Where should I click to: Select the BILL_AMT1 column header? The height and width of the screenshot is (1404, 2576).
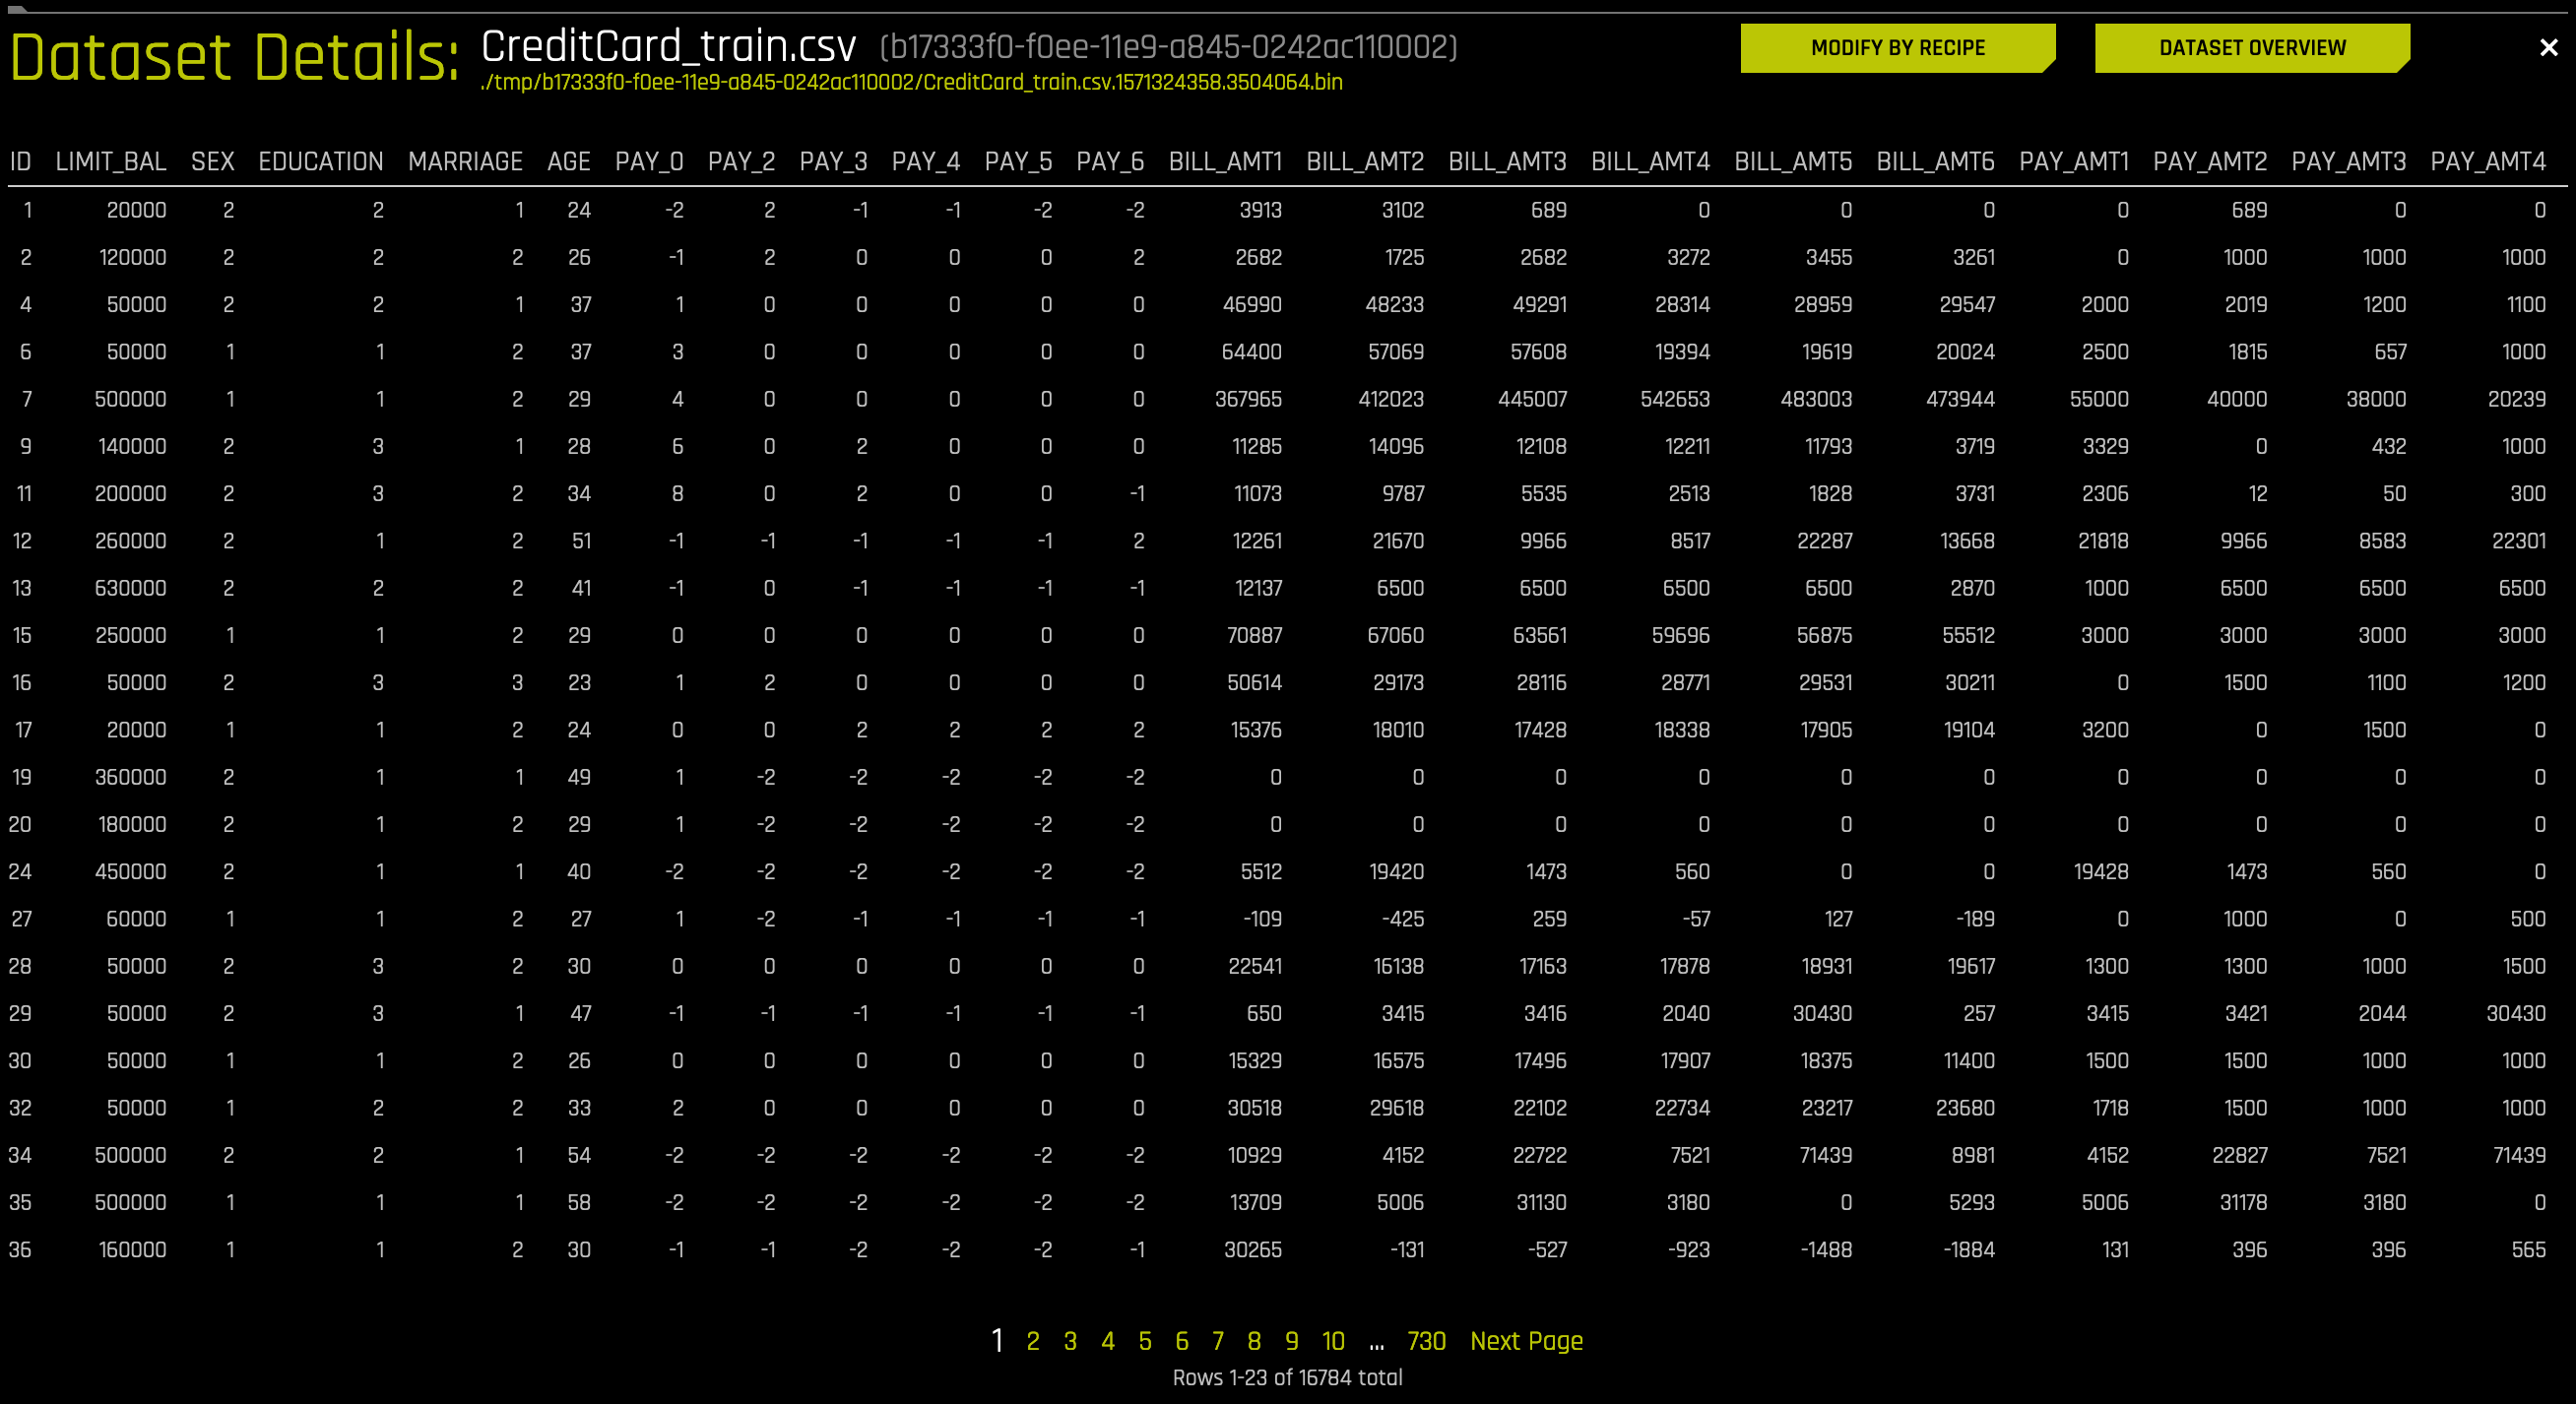pos(1225,161)
